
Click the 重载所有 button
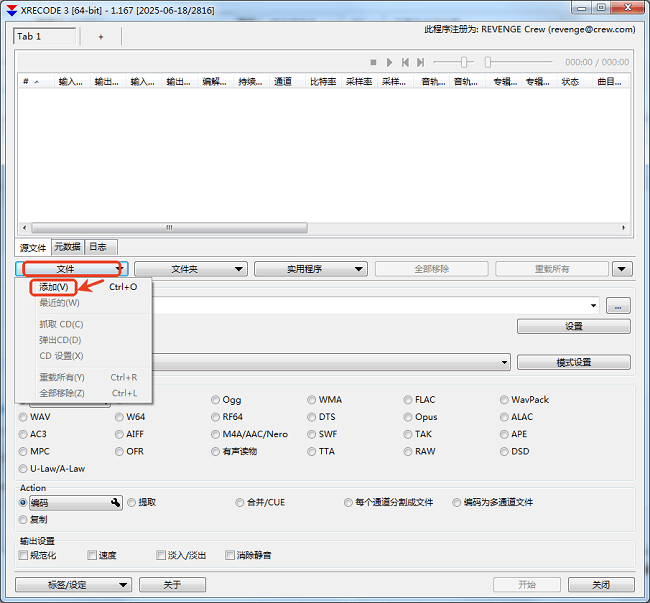coord(552,269)
